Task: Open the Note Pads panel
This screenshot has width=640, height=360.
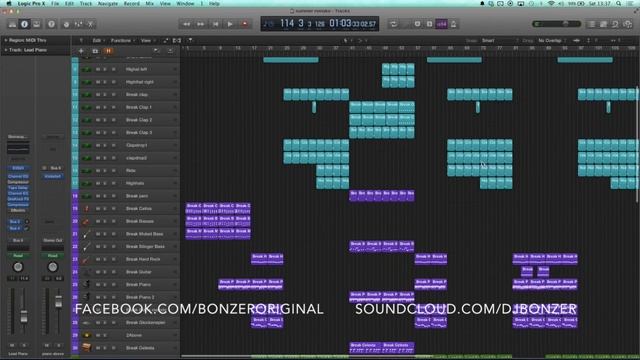Action: [603, 24]
